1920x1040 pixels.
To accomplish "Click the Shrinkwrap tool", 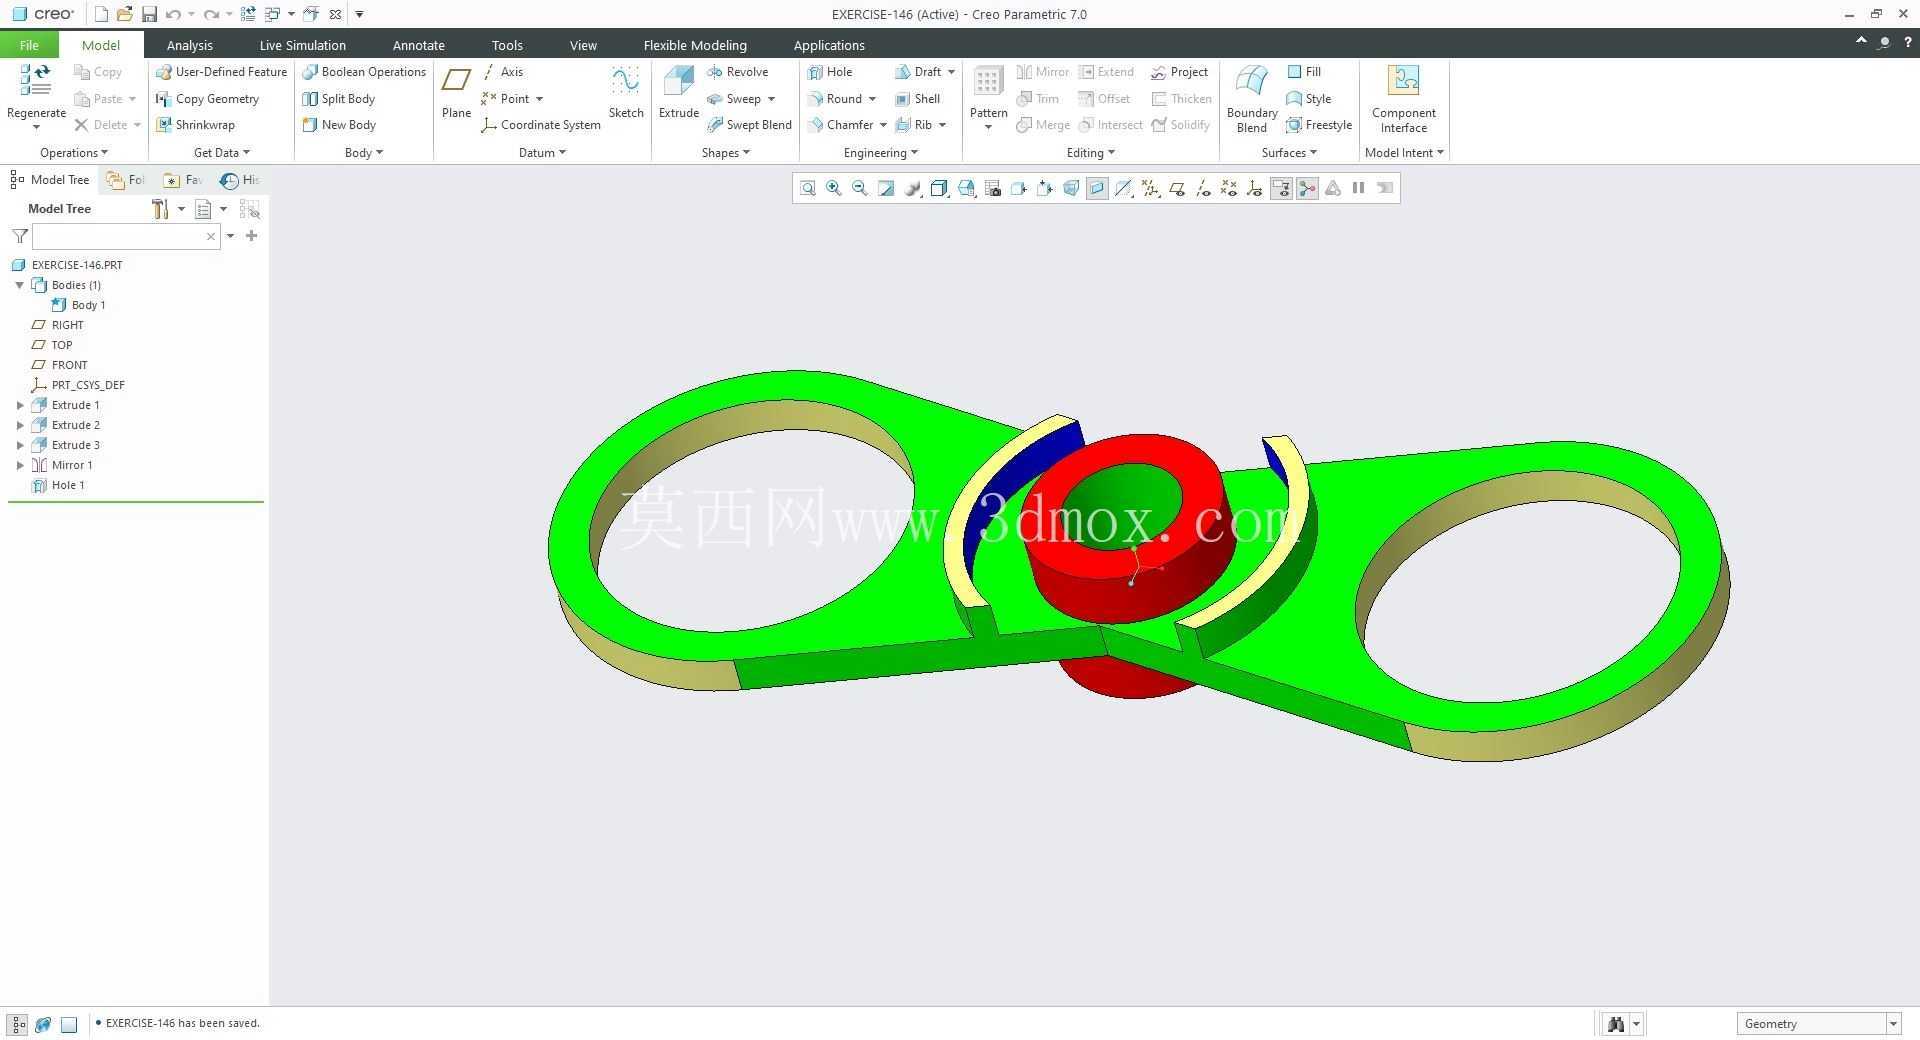I will coord(195,125).
